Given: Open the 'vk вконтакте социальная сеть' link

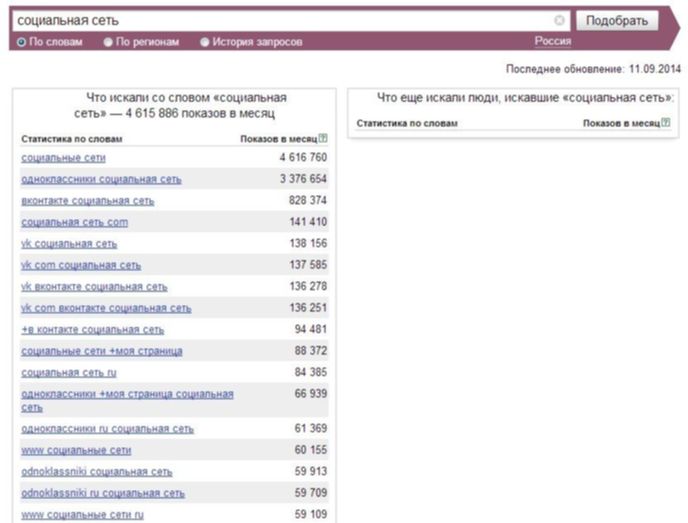Looking at the screenshot, I should click(x=94, y=287).
